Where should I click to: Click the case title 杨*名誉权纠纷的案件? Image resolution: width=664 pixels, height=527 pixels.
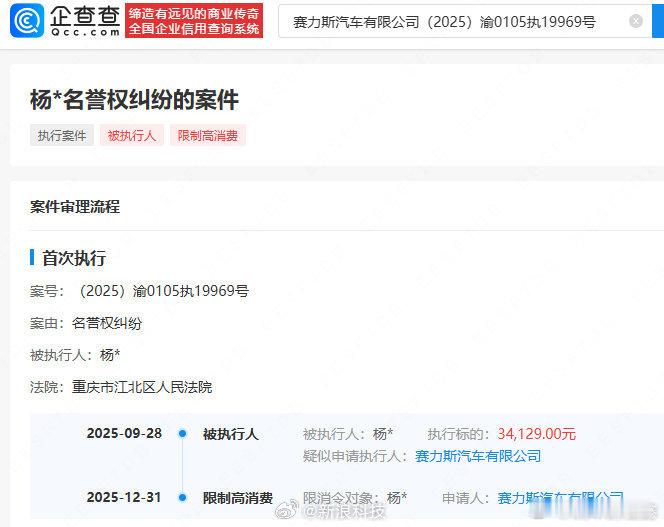point(134,100)
